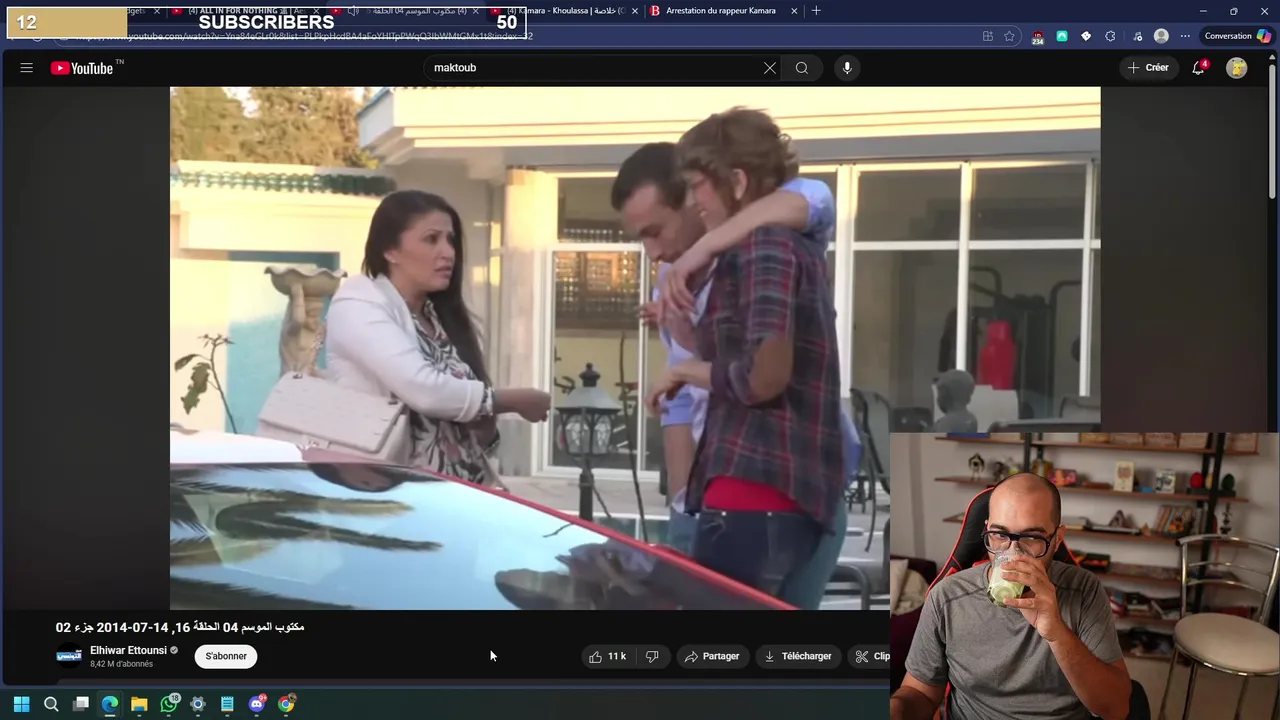Viewport: 1280px width, 720px height.
Task: Open a new browser tab
Action: pos(816,11)
